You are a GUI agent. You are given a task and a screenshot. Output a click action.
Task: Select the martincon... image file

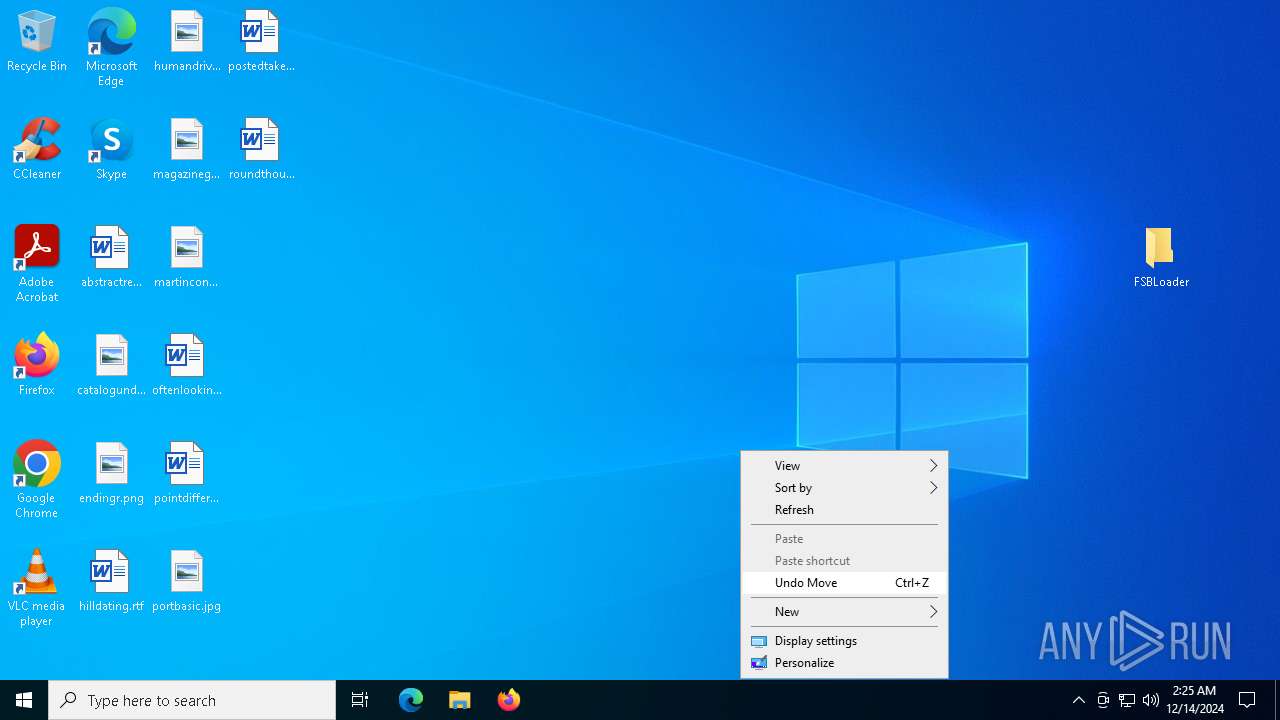[x=187, y=258]
